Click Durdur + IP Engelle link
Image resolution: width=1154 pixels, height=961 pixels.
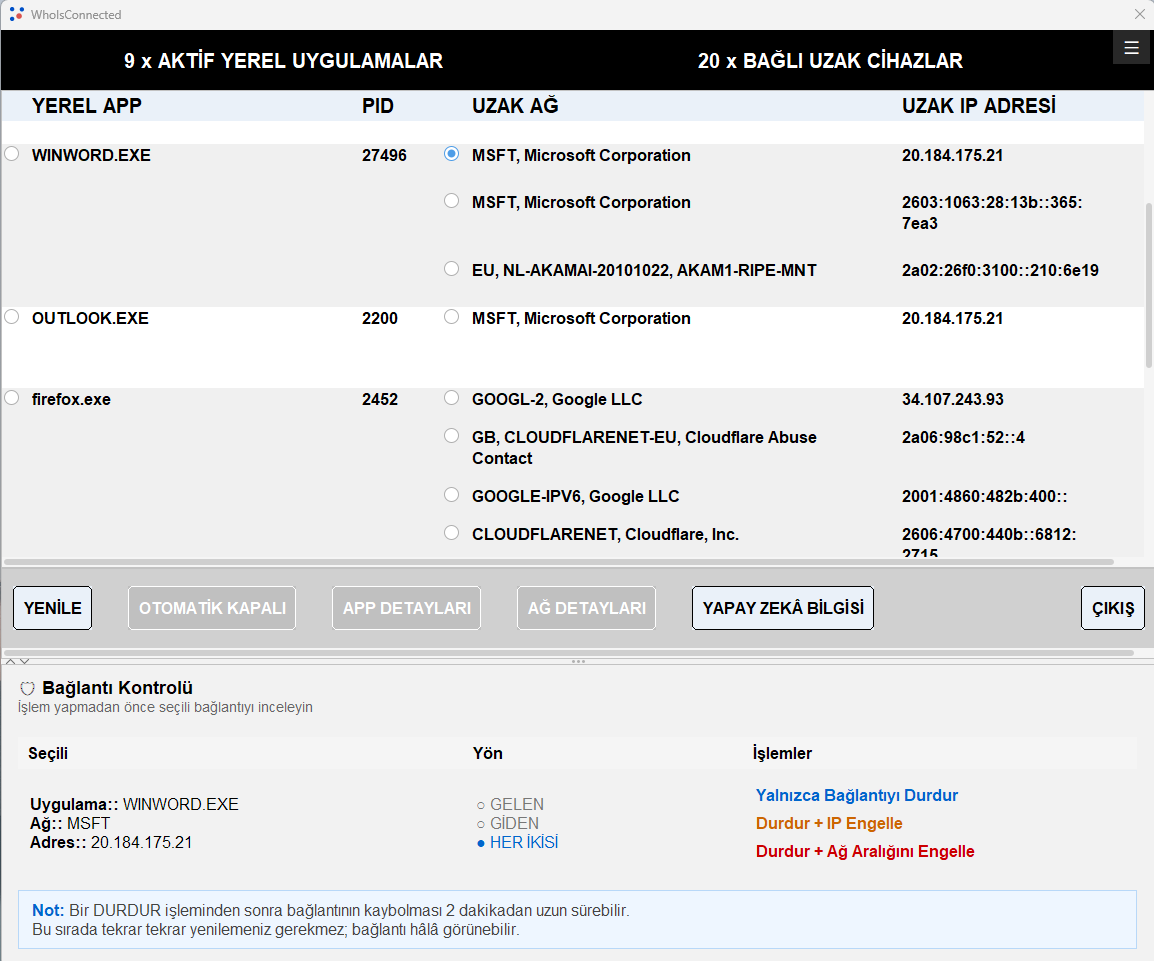[829, 823]
